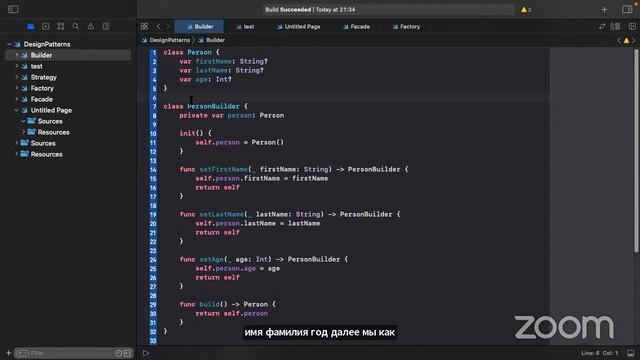Click Builder in the jump bar
The width and height of the screenshot is (640, 360).
pos(215,40)
